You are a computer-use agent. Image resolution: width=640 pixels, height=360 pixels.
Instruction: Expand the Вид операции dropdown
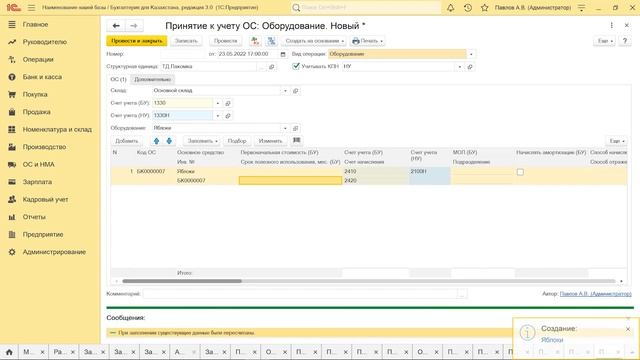[x=471, y=54]
